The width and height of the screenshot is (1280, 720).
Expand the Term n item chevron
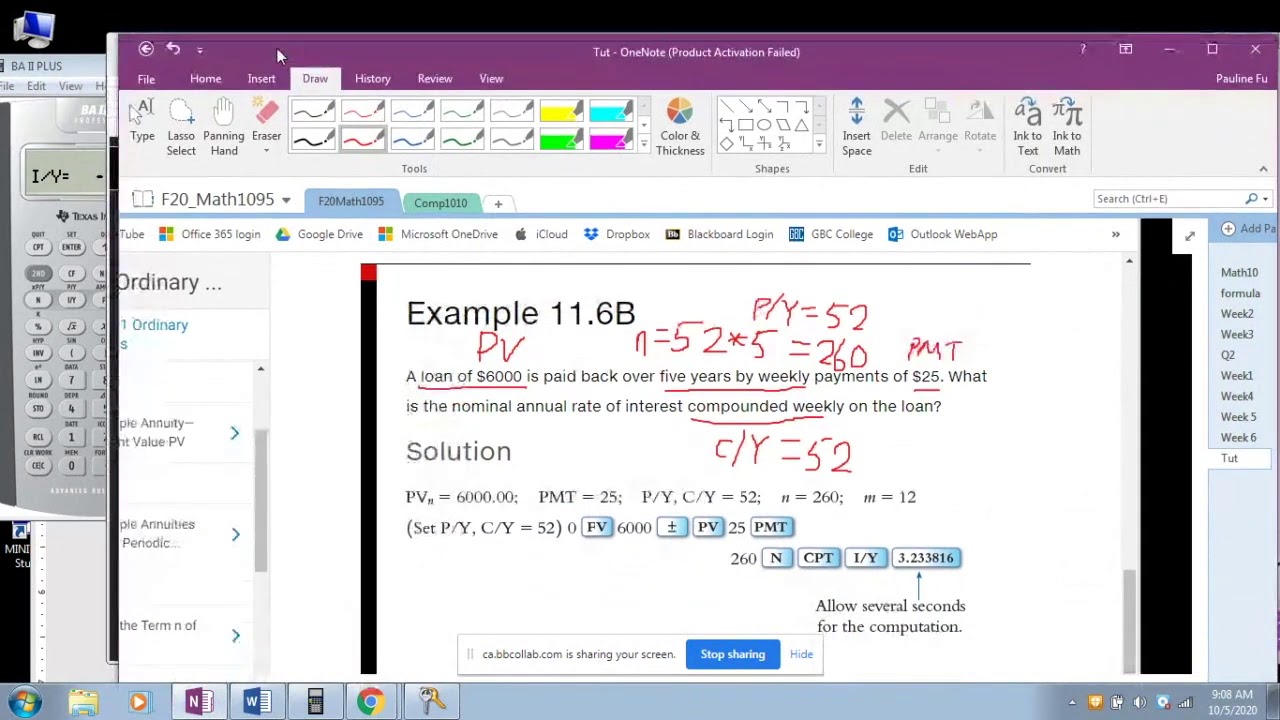click(x=235, y=636)
